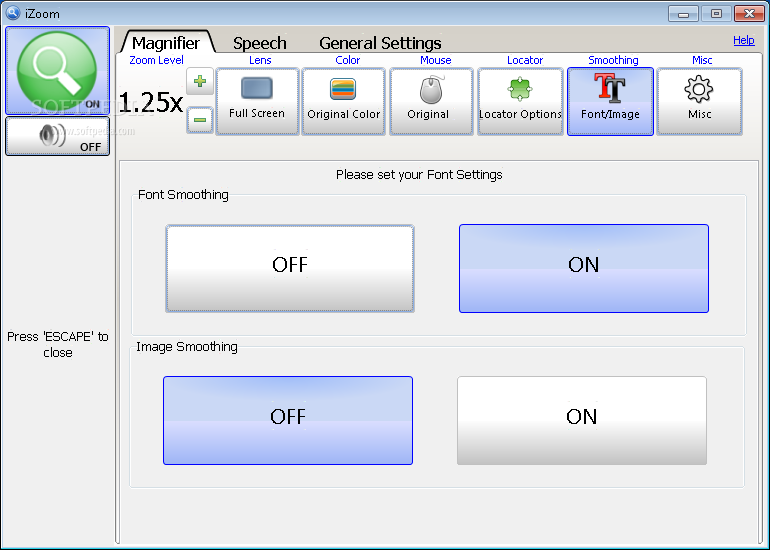Click the 1.25x zoom level value
This screenshot has height=550, width=770.
click(x=150, y=103)
